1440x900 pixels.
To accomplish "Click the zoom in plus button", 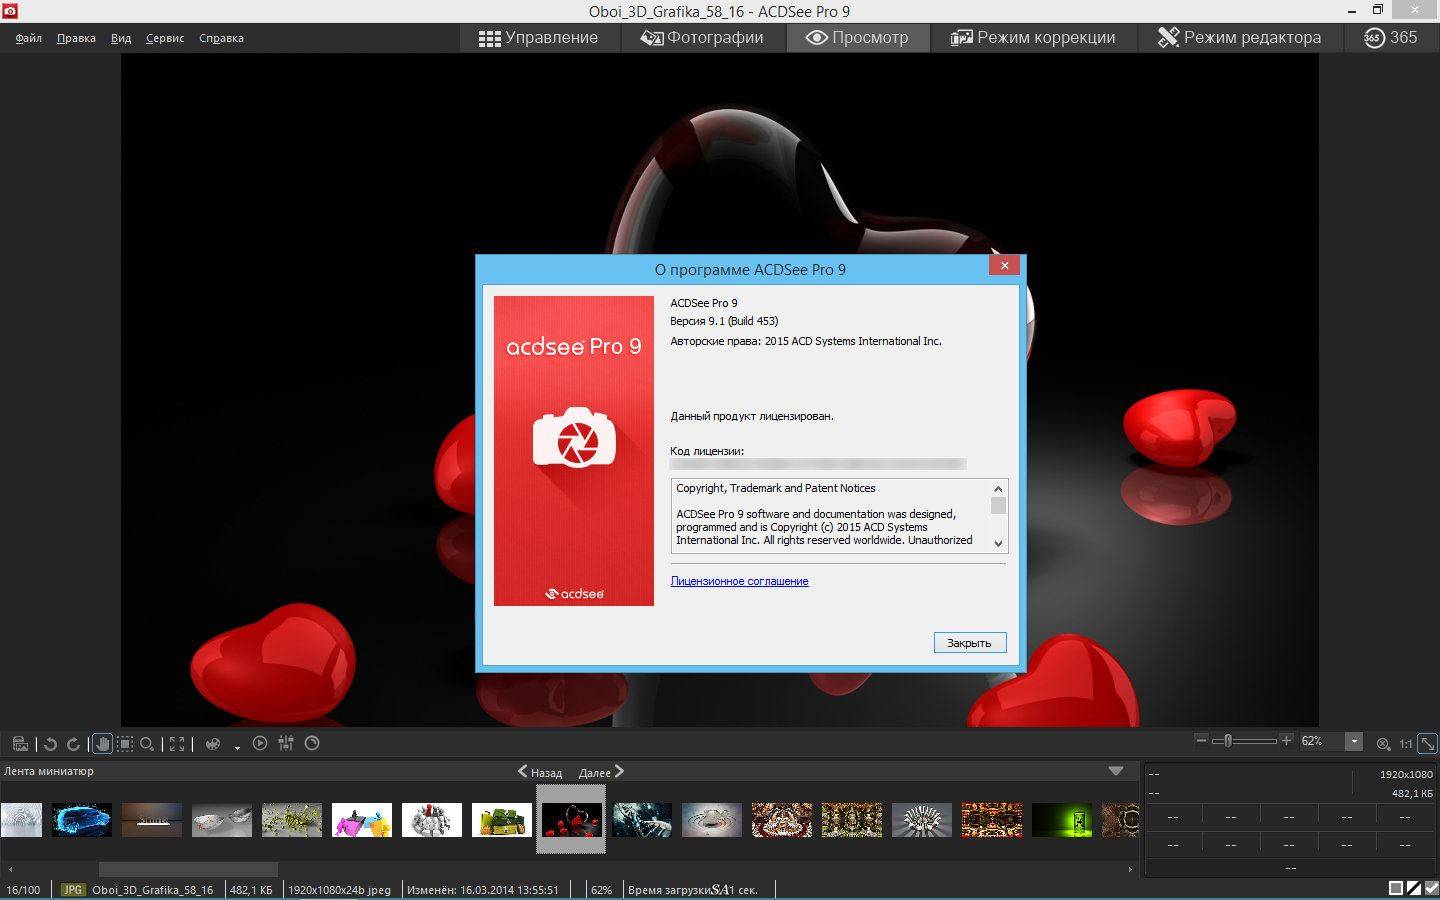I will [1286, 740].
